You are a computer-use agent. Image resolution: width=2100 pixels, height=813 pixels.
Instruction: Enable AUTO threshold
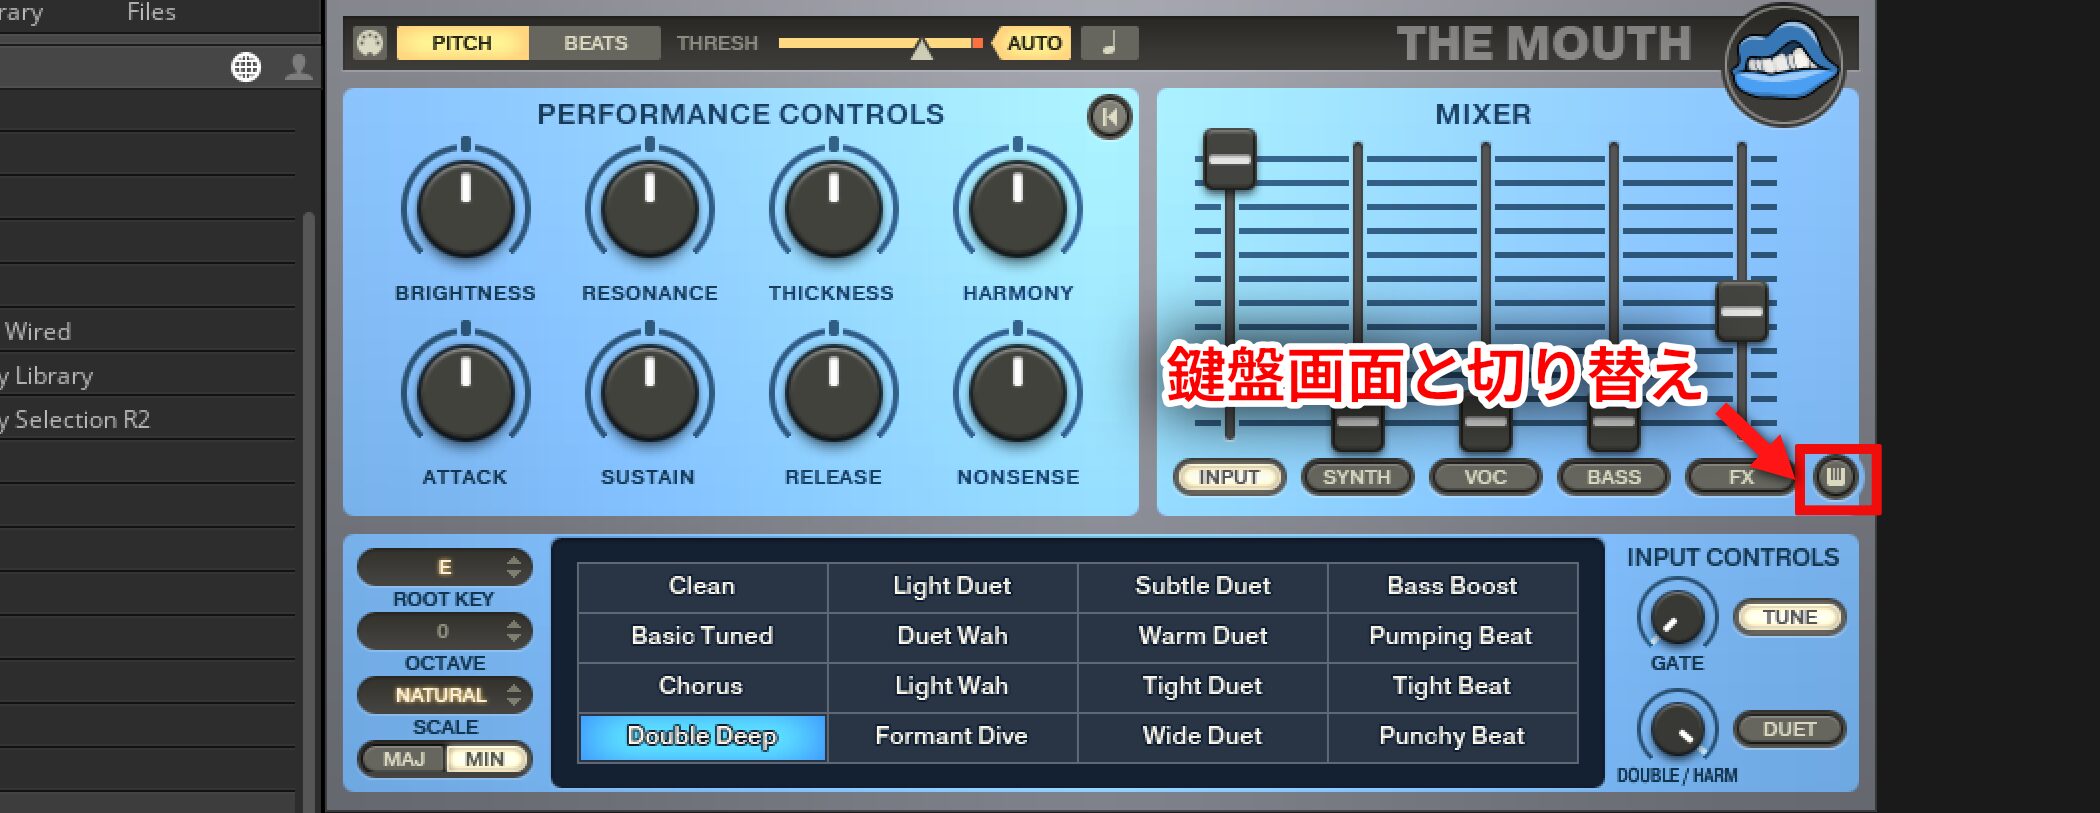(1033, 43)
